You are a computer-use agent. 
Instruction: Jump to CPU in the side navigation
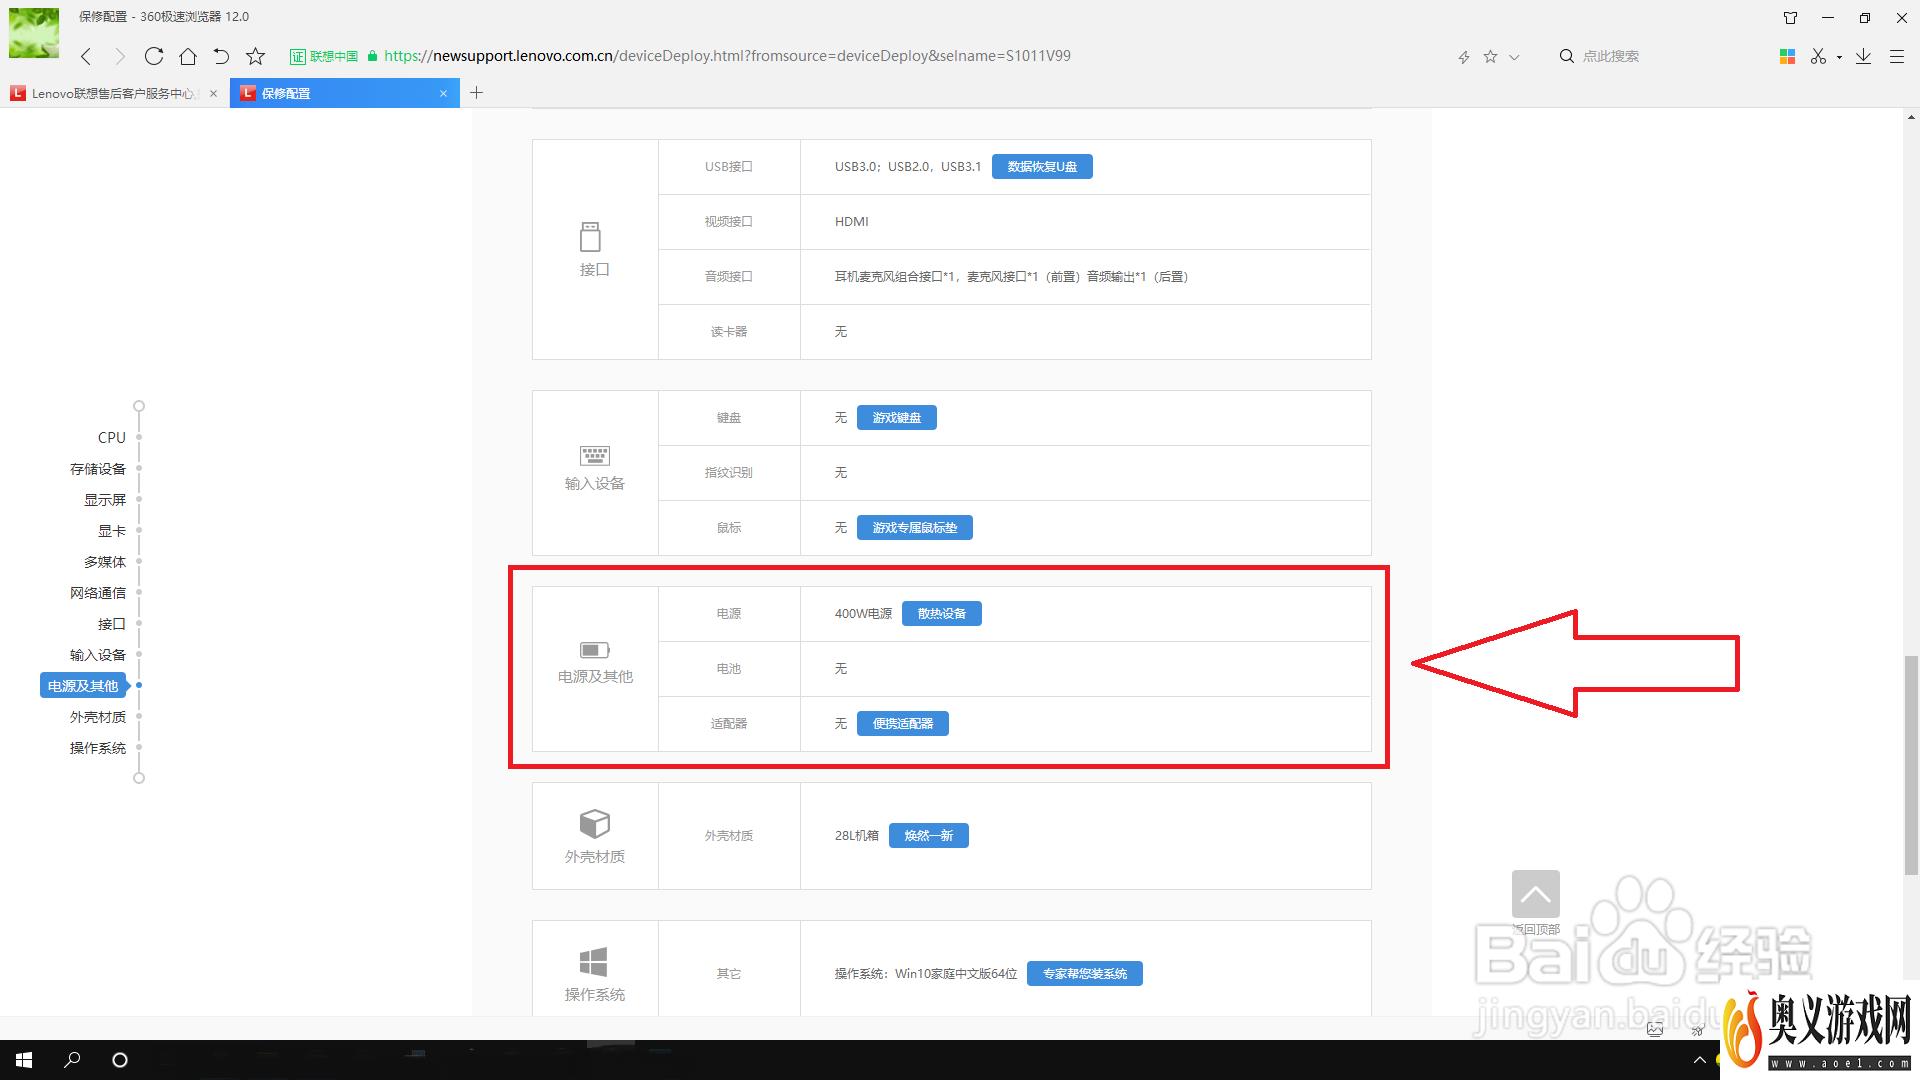pos(112,438)
